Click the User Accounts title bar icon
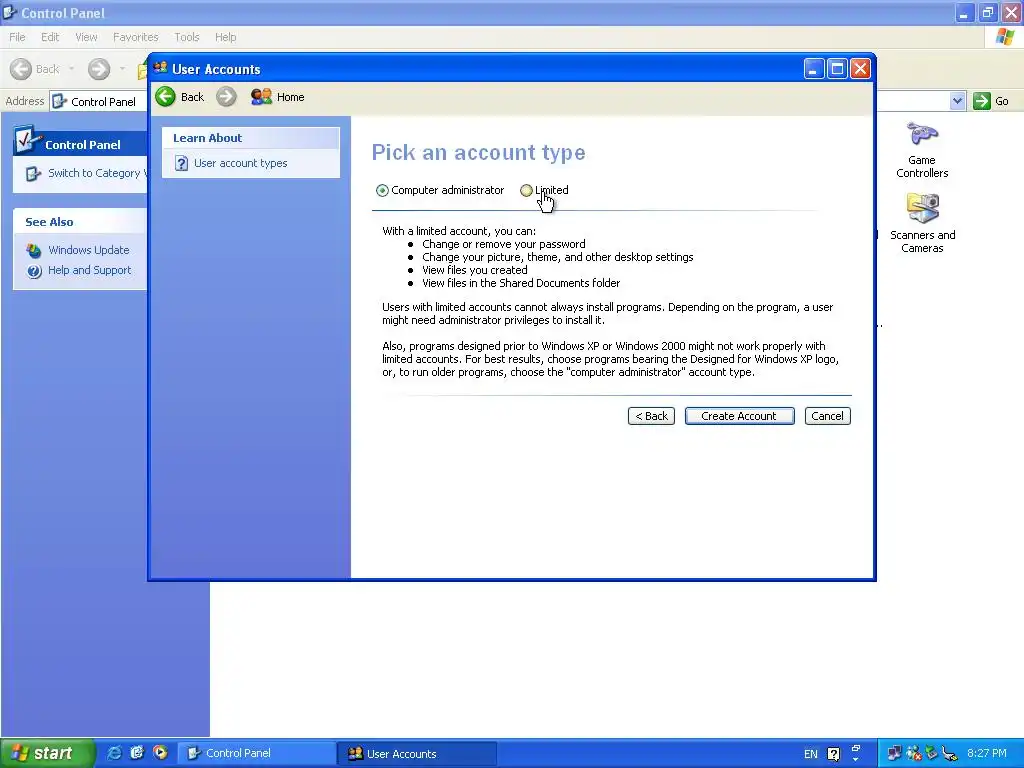Screen dimensions: 1024x768 click(161, 68)
